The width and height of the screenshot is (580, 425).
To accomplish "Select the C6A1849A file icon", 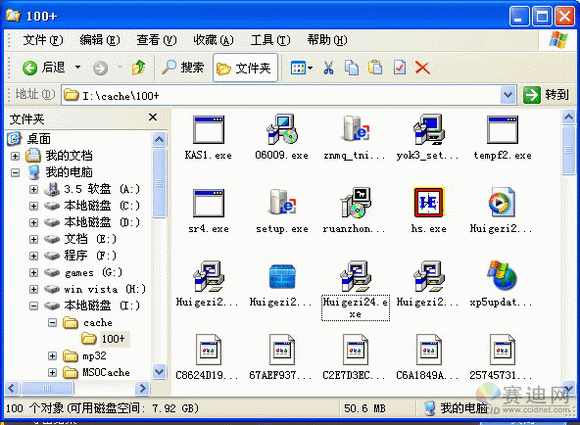I will (x=429, y=350).
